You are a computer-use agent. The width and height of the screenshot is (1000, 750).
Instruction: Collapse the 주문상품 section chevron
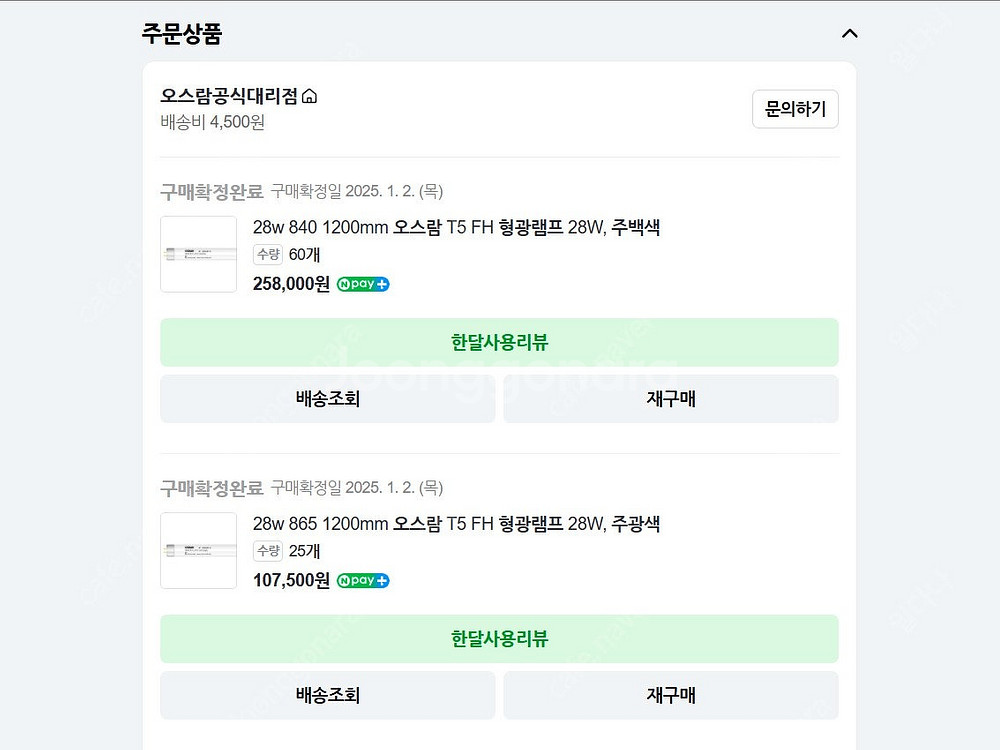tap(849, 33)
